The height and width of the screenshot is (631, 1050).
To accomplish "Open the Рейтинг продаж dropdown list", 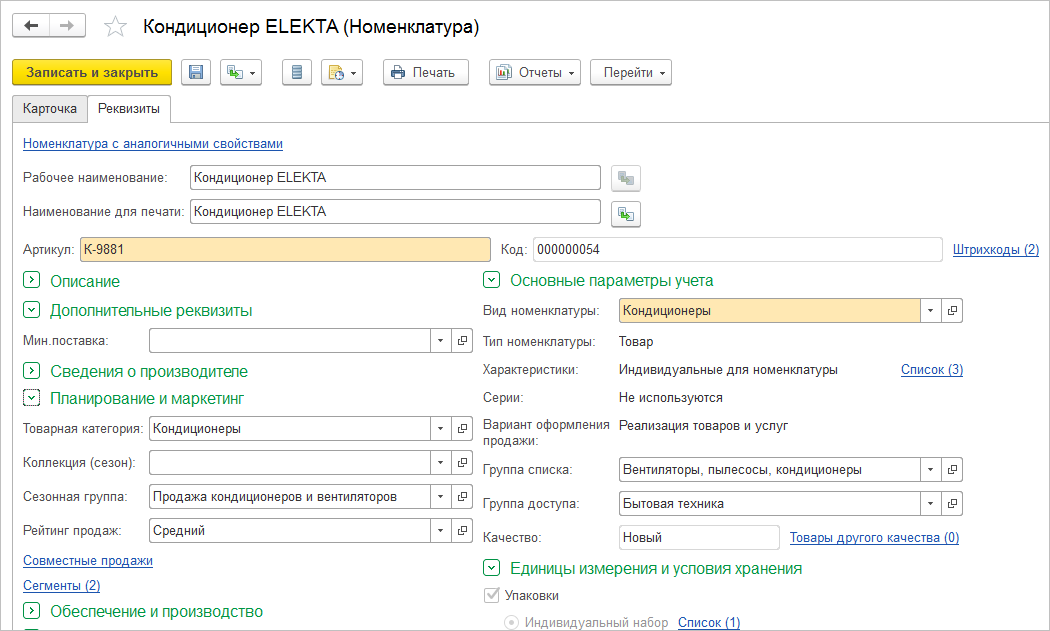I will [x=440, y=531].
